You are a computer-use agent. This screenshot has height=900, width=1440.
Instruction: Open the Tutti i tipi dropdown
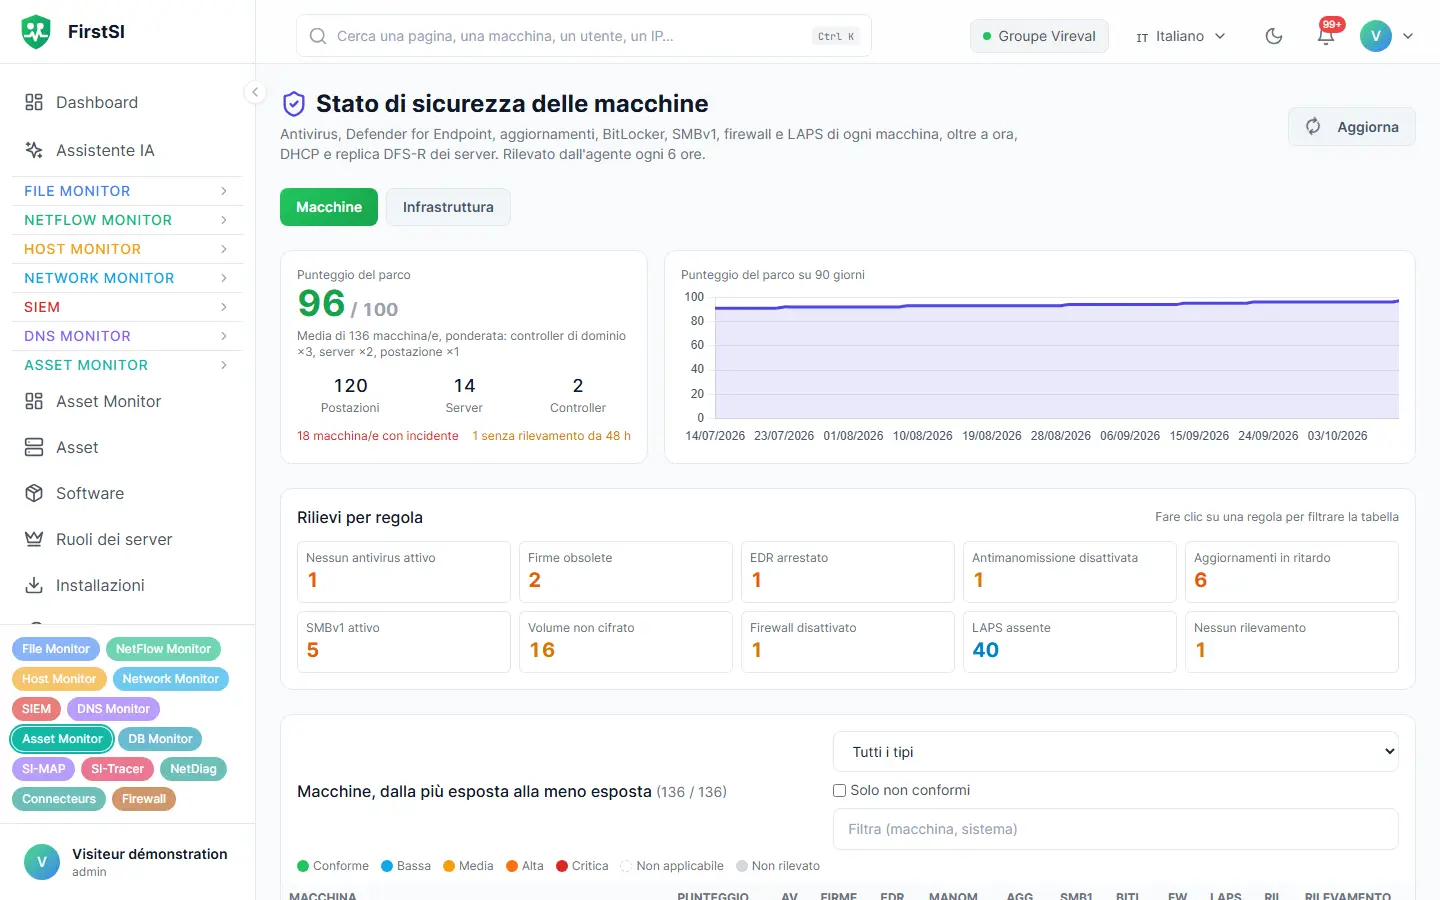pos(1115,752)
